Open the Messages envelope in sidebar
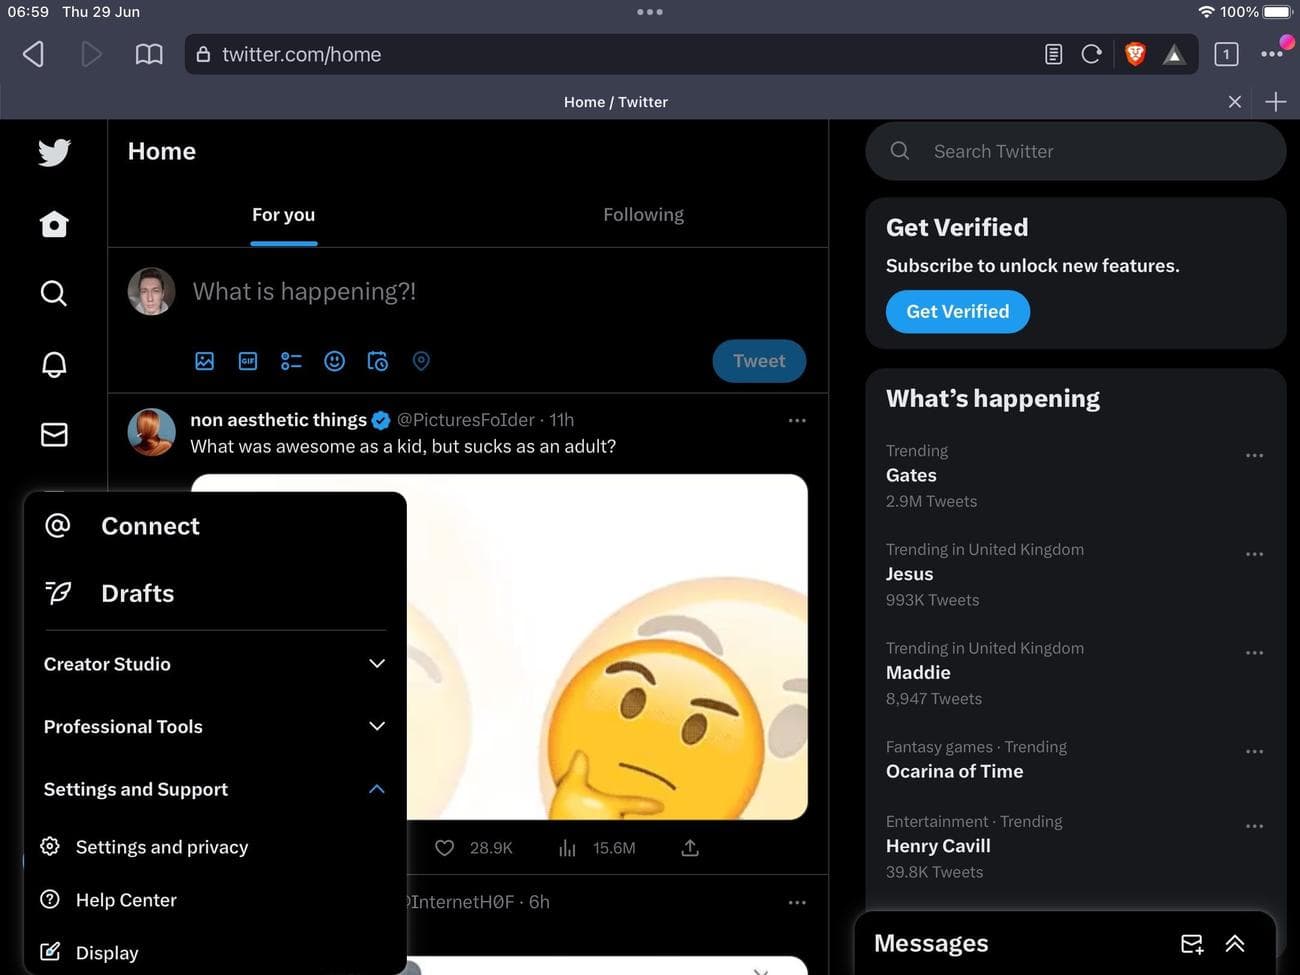Viewport: 1300px width, 975px height. coord(54,434)
